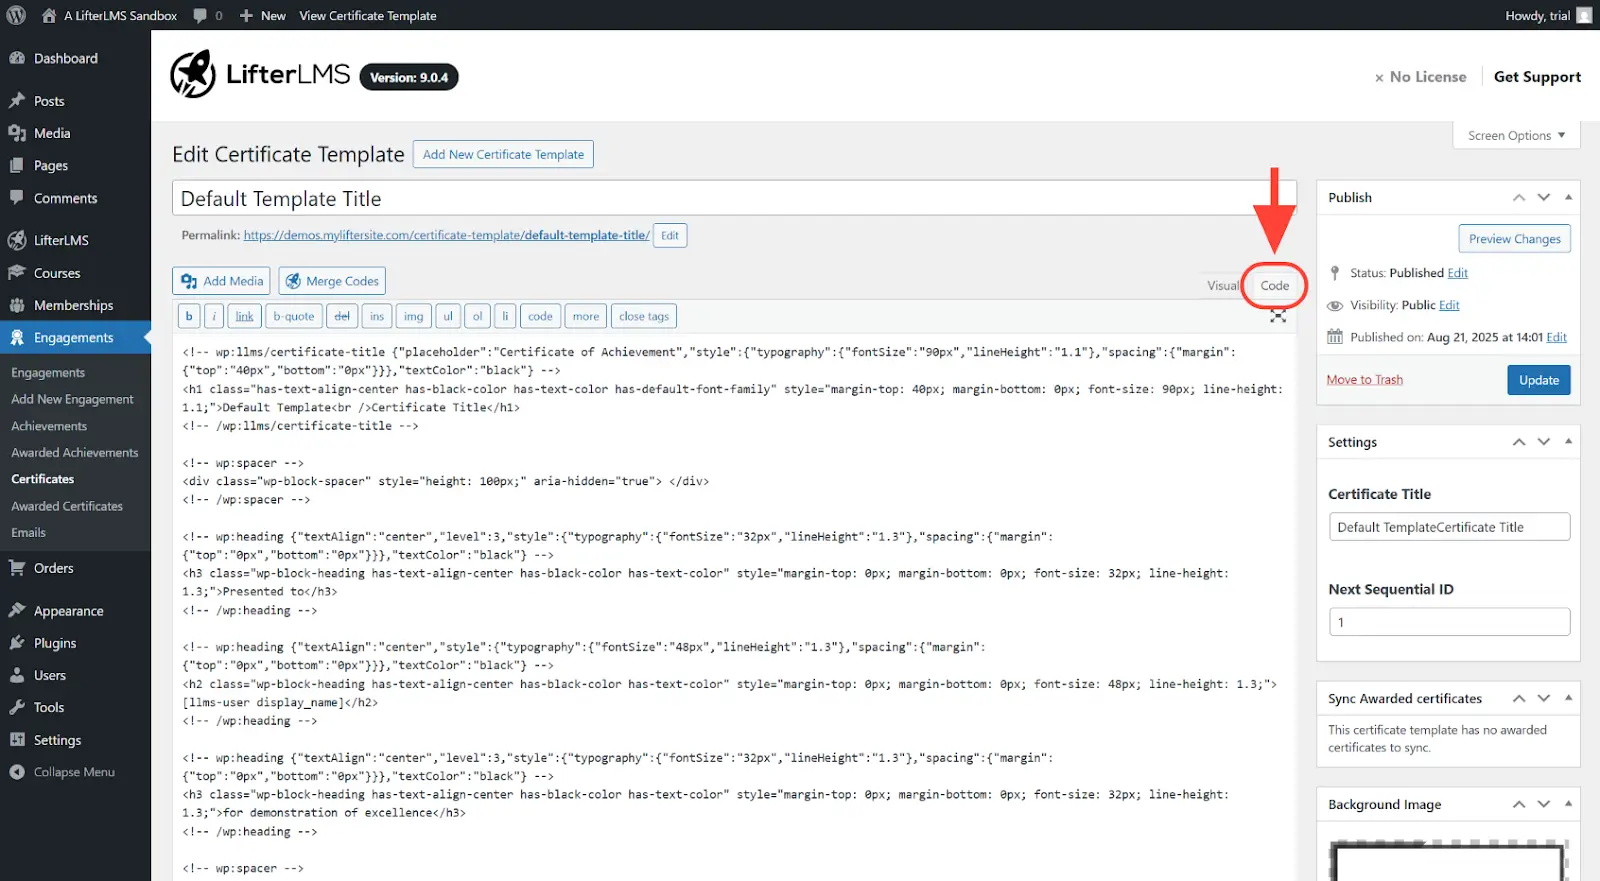Image resolution: width=1600 pixels, height=881 pixels.
Task: Insert italic tag with i button
Action: coord(213,316)
